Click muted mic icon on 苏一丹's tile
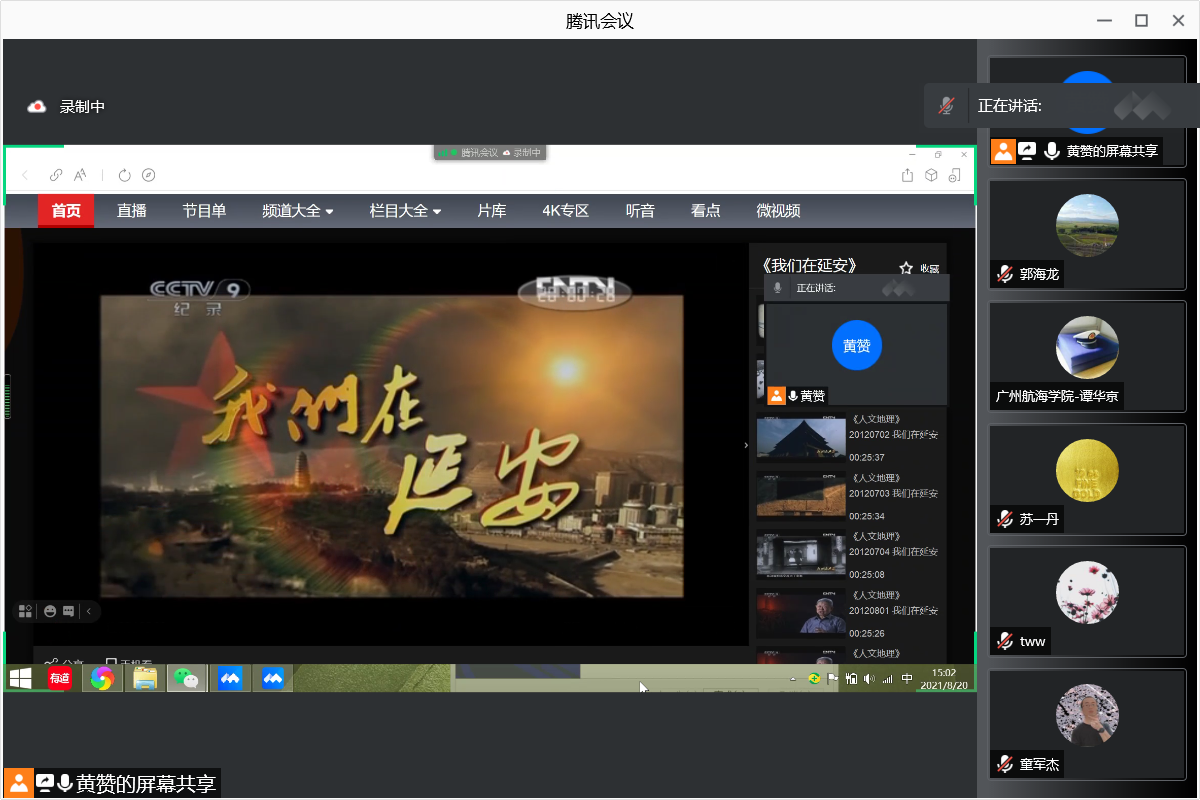This screenshot has width=1200, height=800. (1005, 519)
